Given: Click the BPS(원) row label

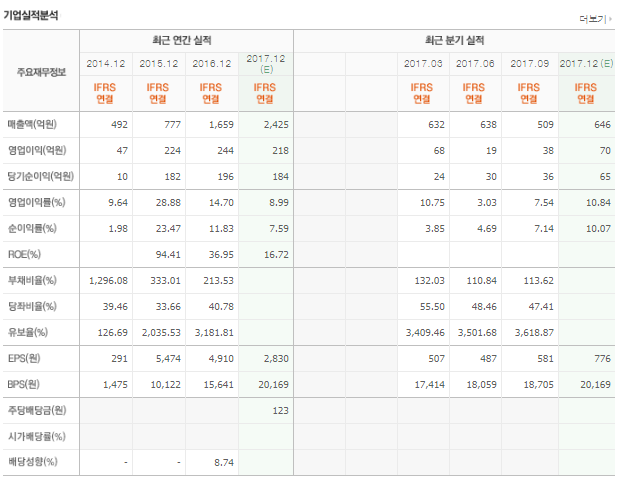Looking at the screenshot, I should 24,385.
